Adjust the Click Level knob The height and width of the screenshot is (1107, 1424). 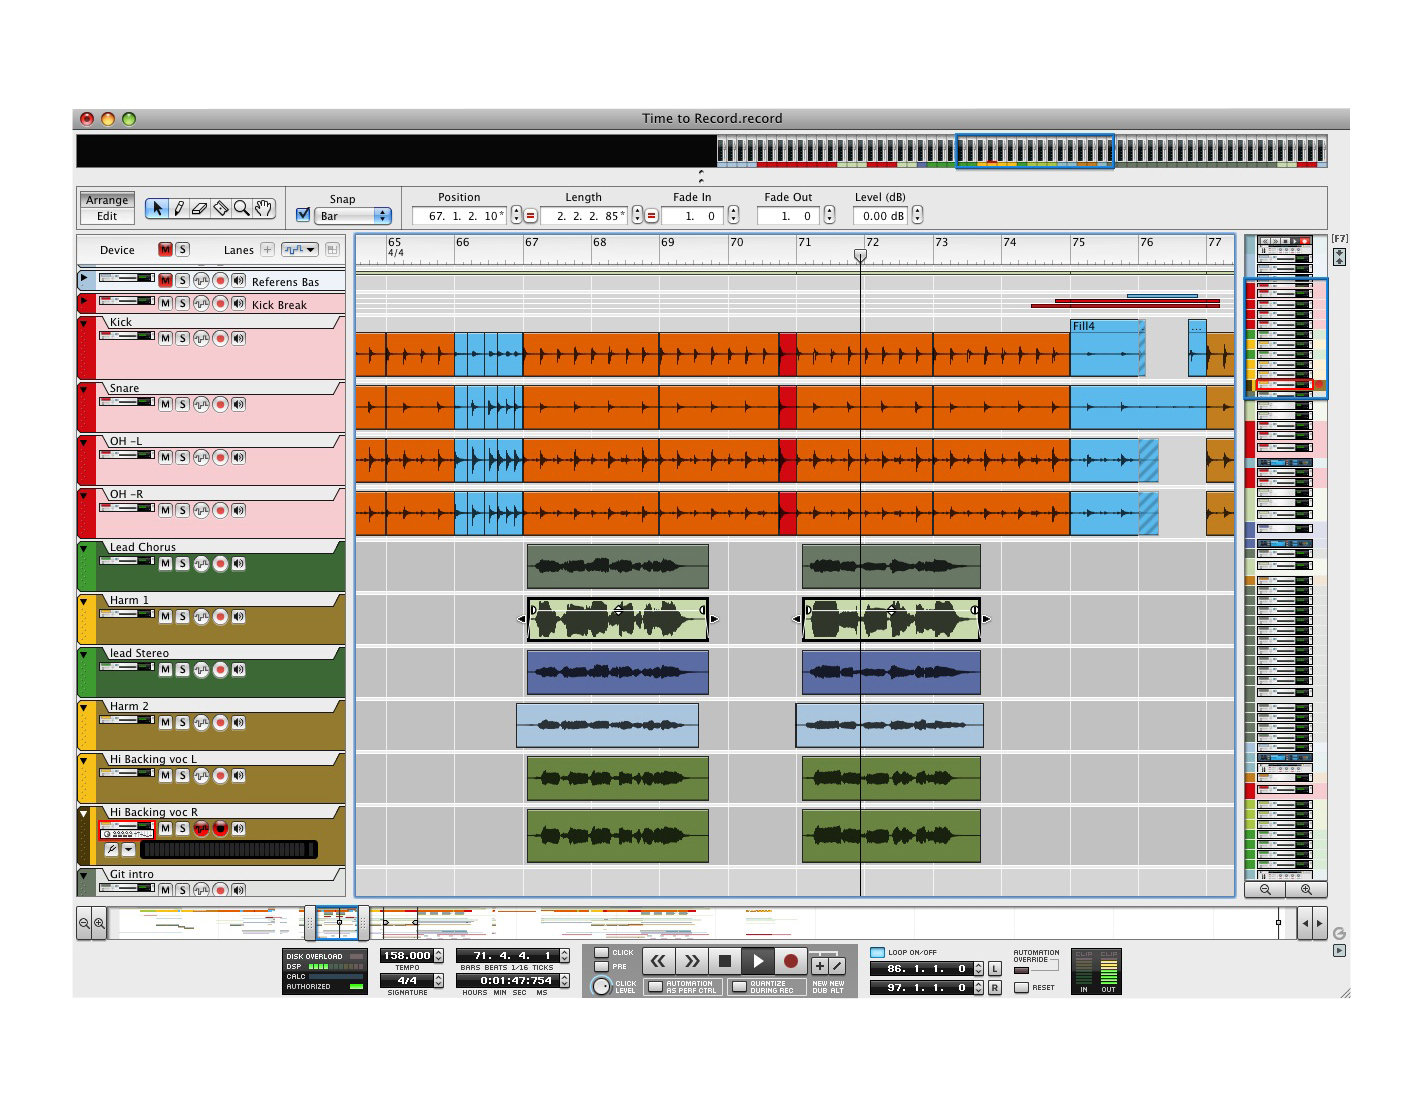(x=601, y=986)
